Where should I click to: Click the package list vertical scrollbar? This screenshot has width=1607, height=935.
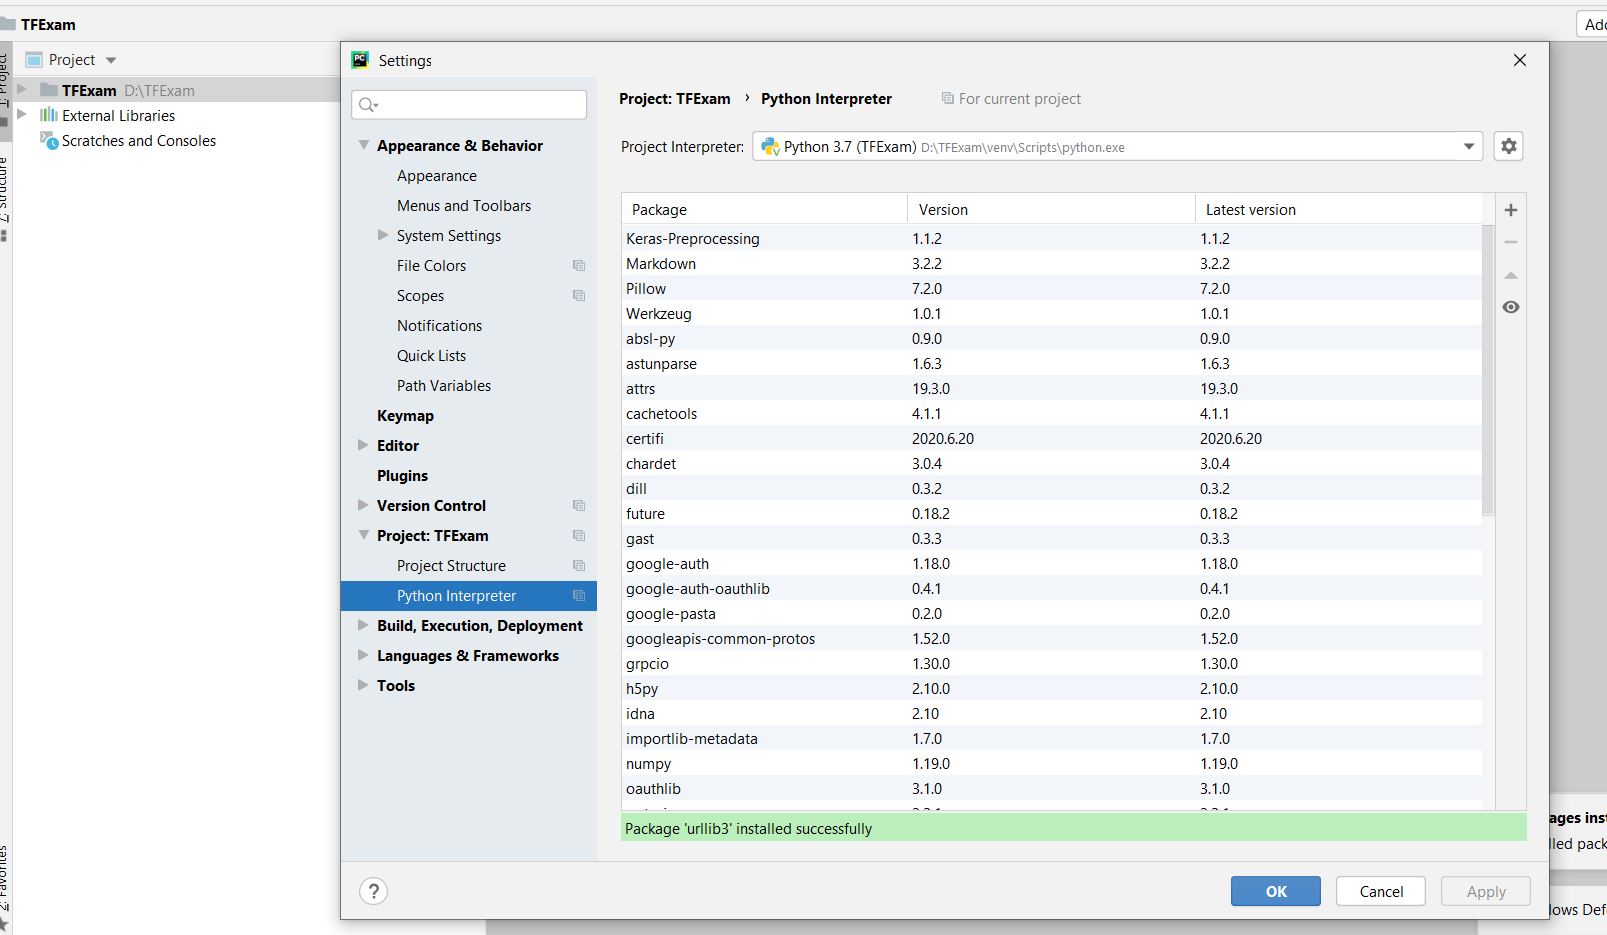(1488, 370)
